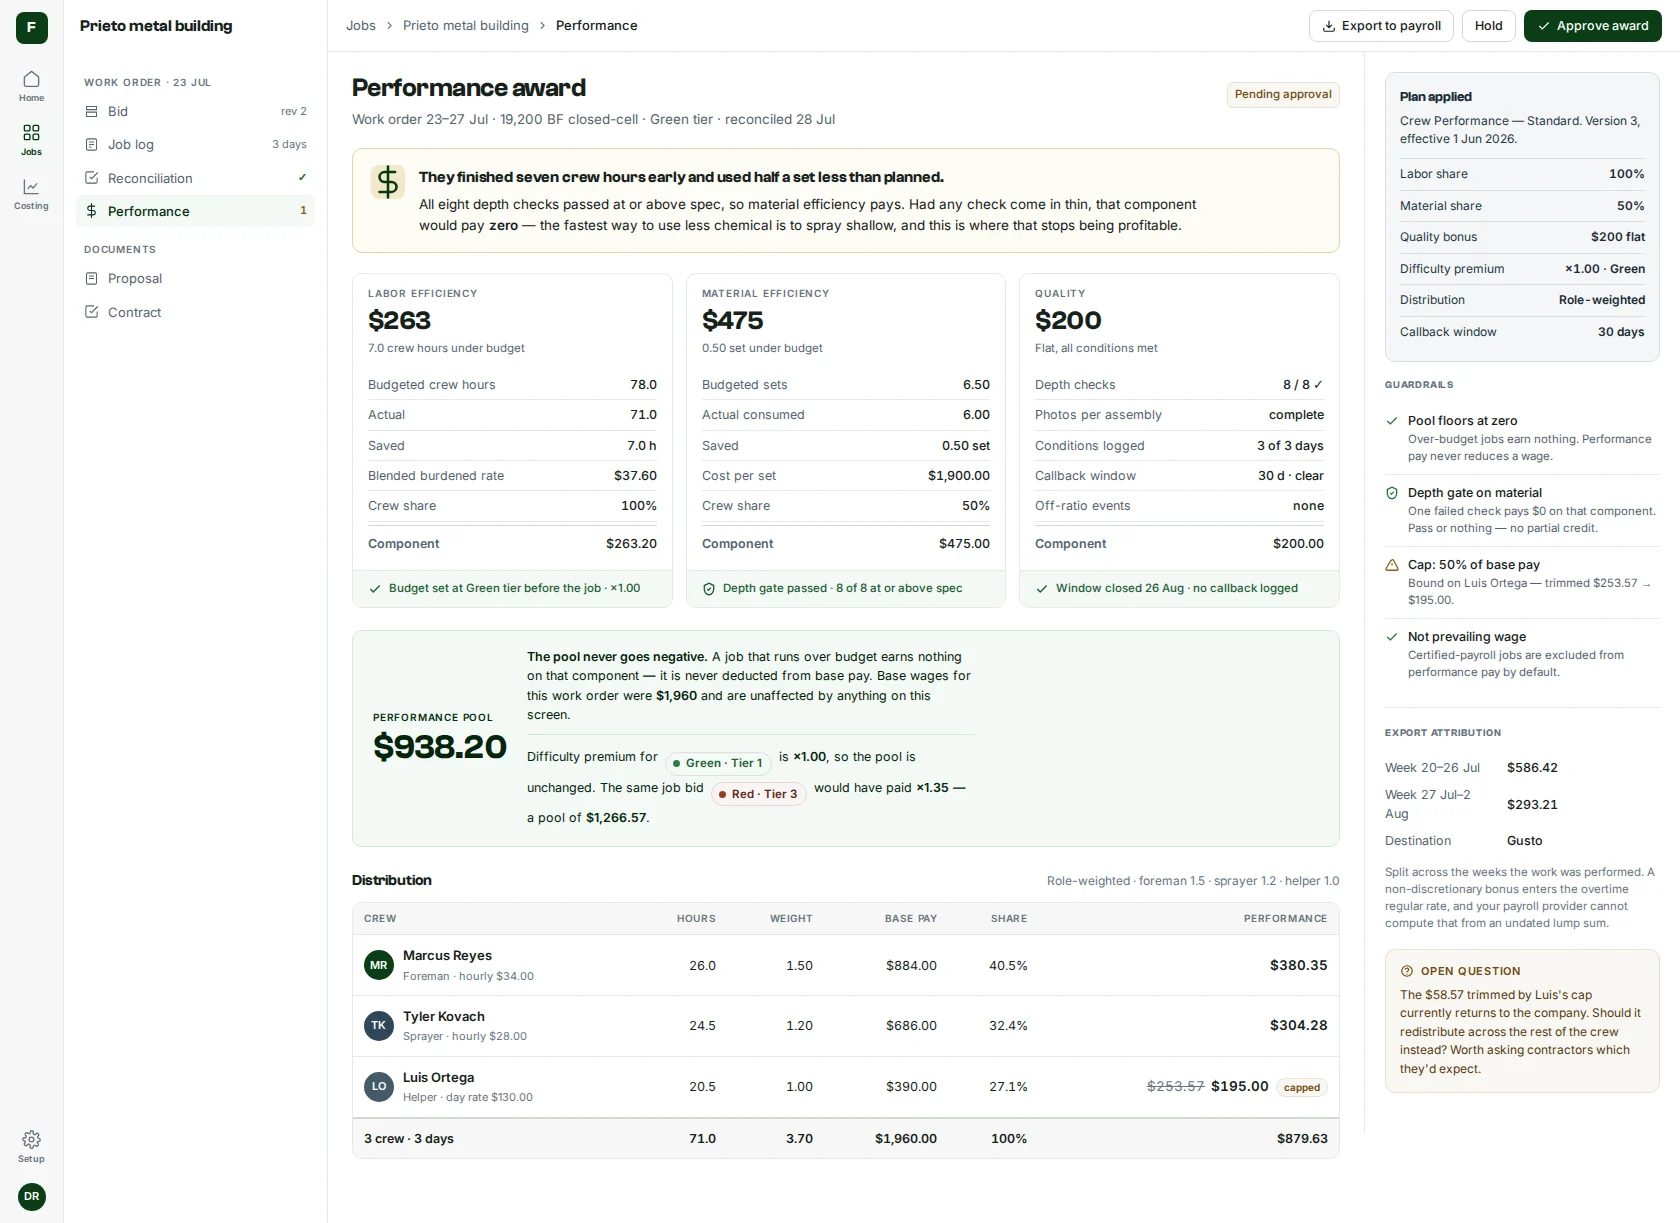
Task: Click Material efficiency $475 total
Action: tap(732, 320)
